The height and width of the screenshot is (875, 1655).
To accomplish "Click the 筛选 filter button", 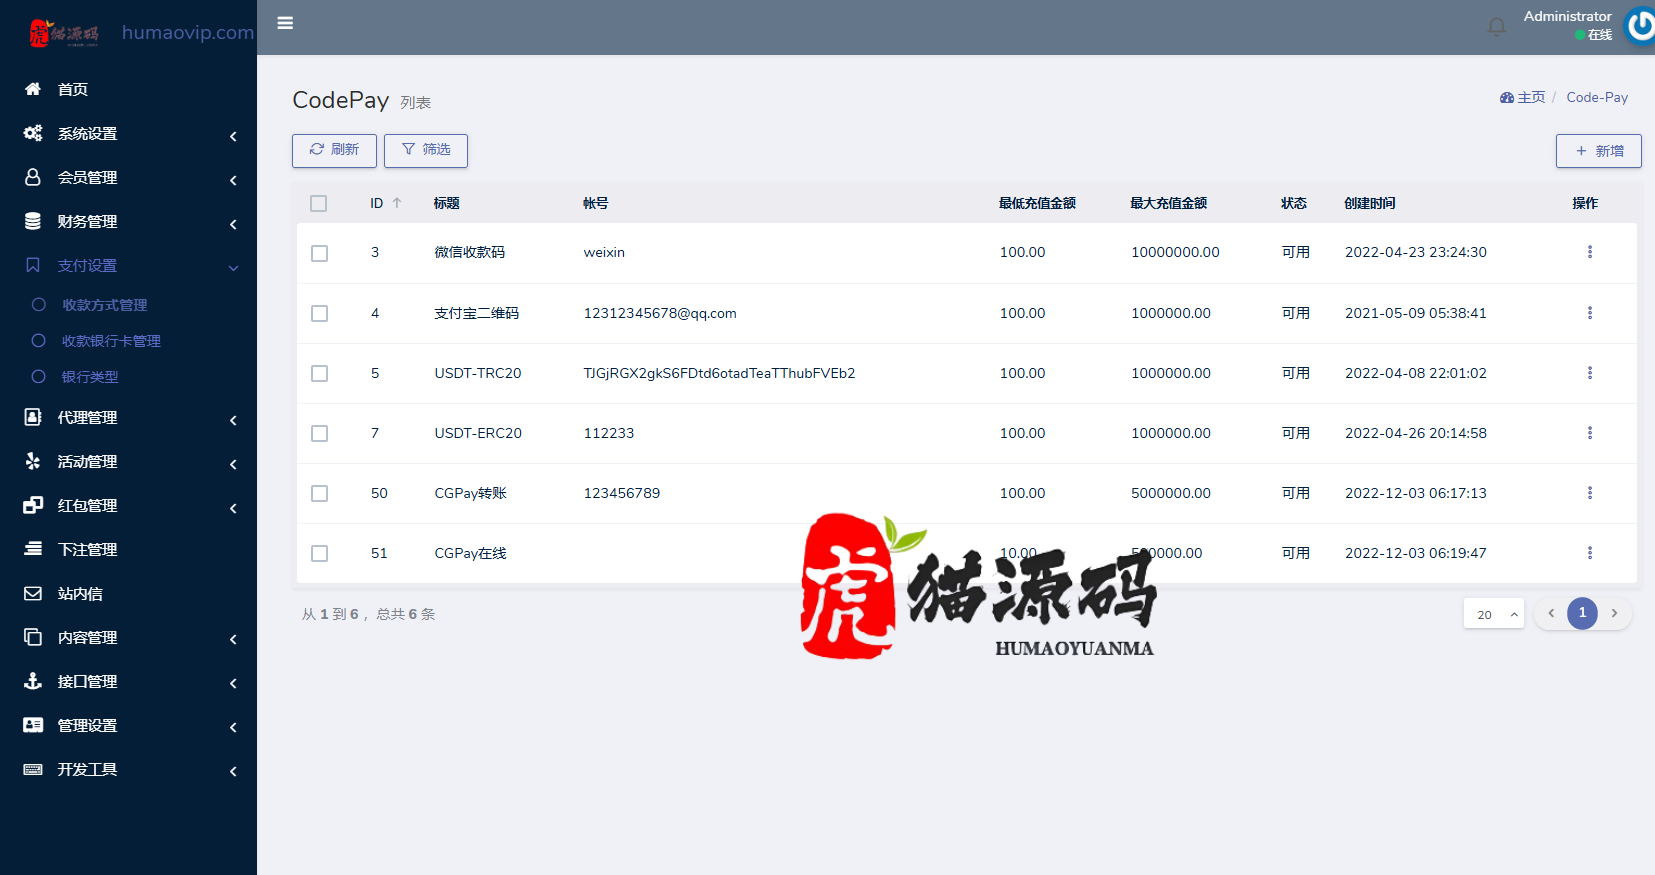I will pyautogui.click(x=426, y=150).
